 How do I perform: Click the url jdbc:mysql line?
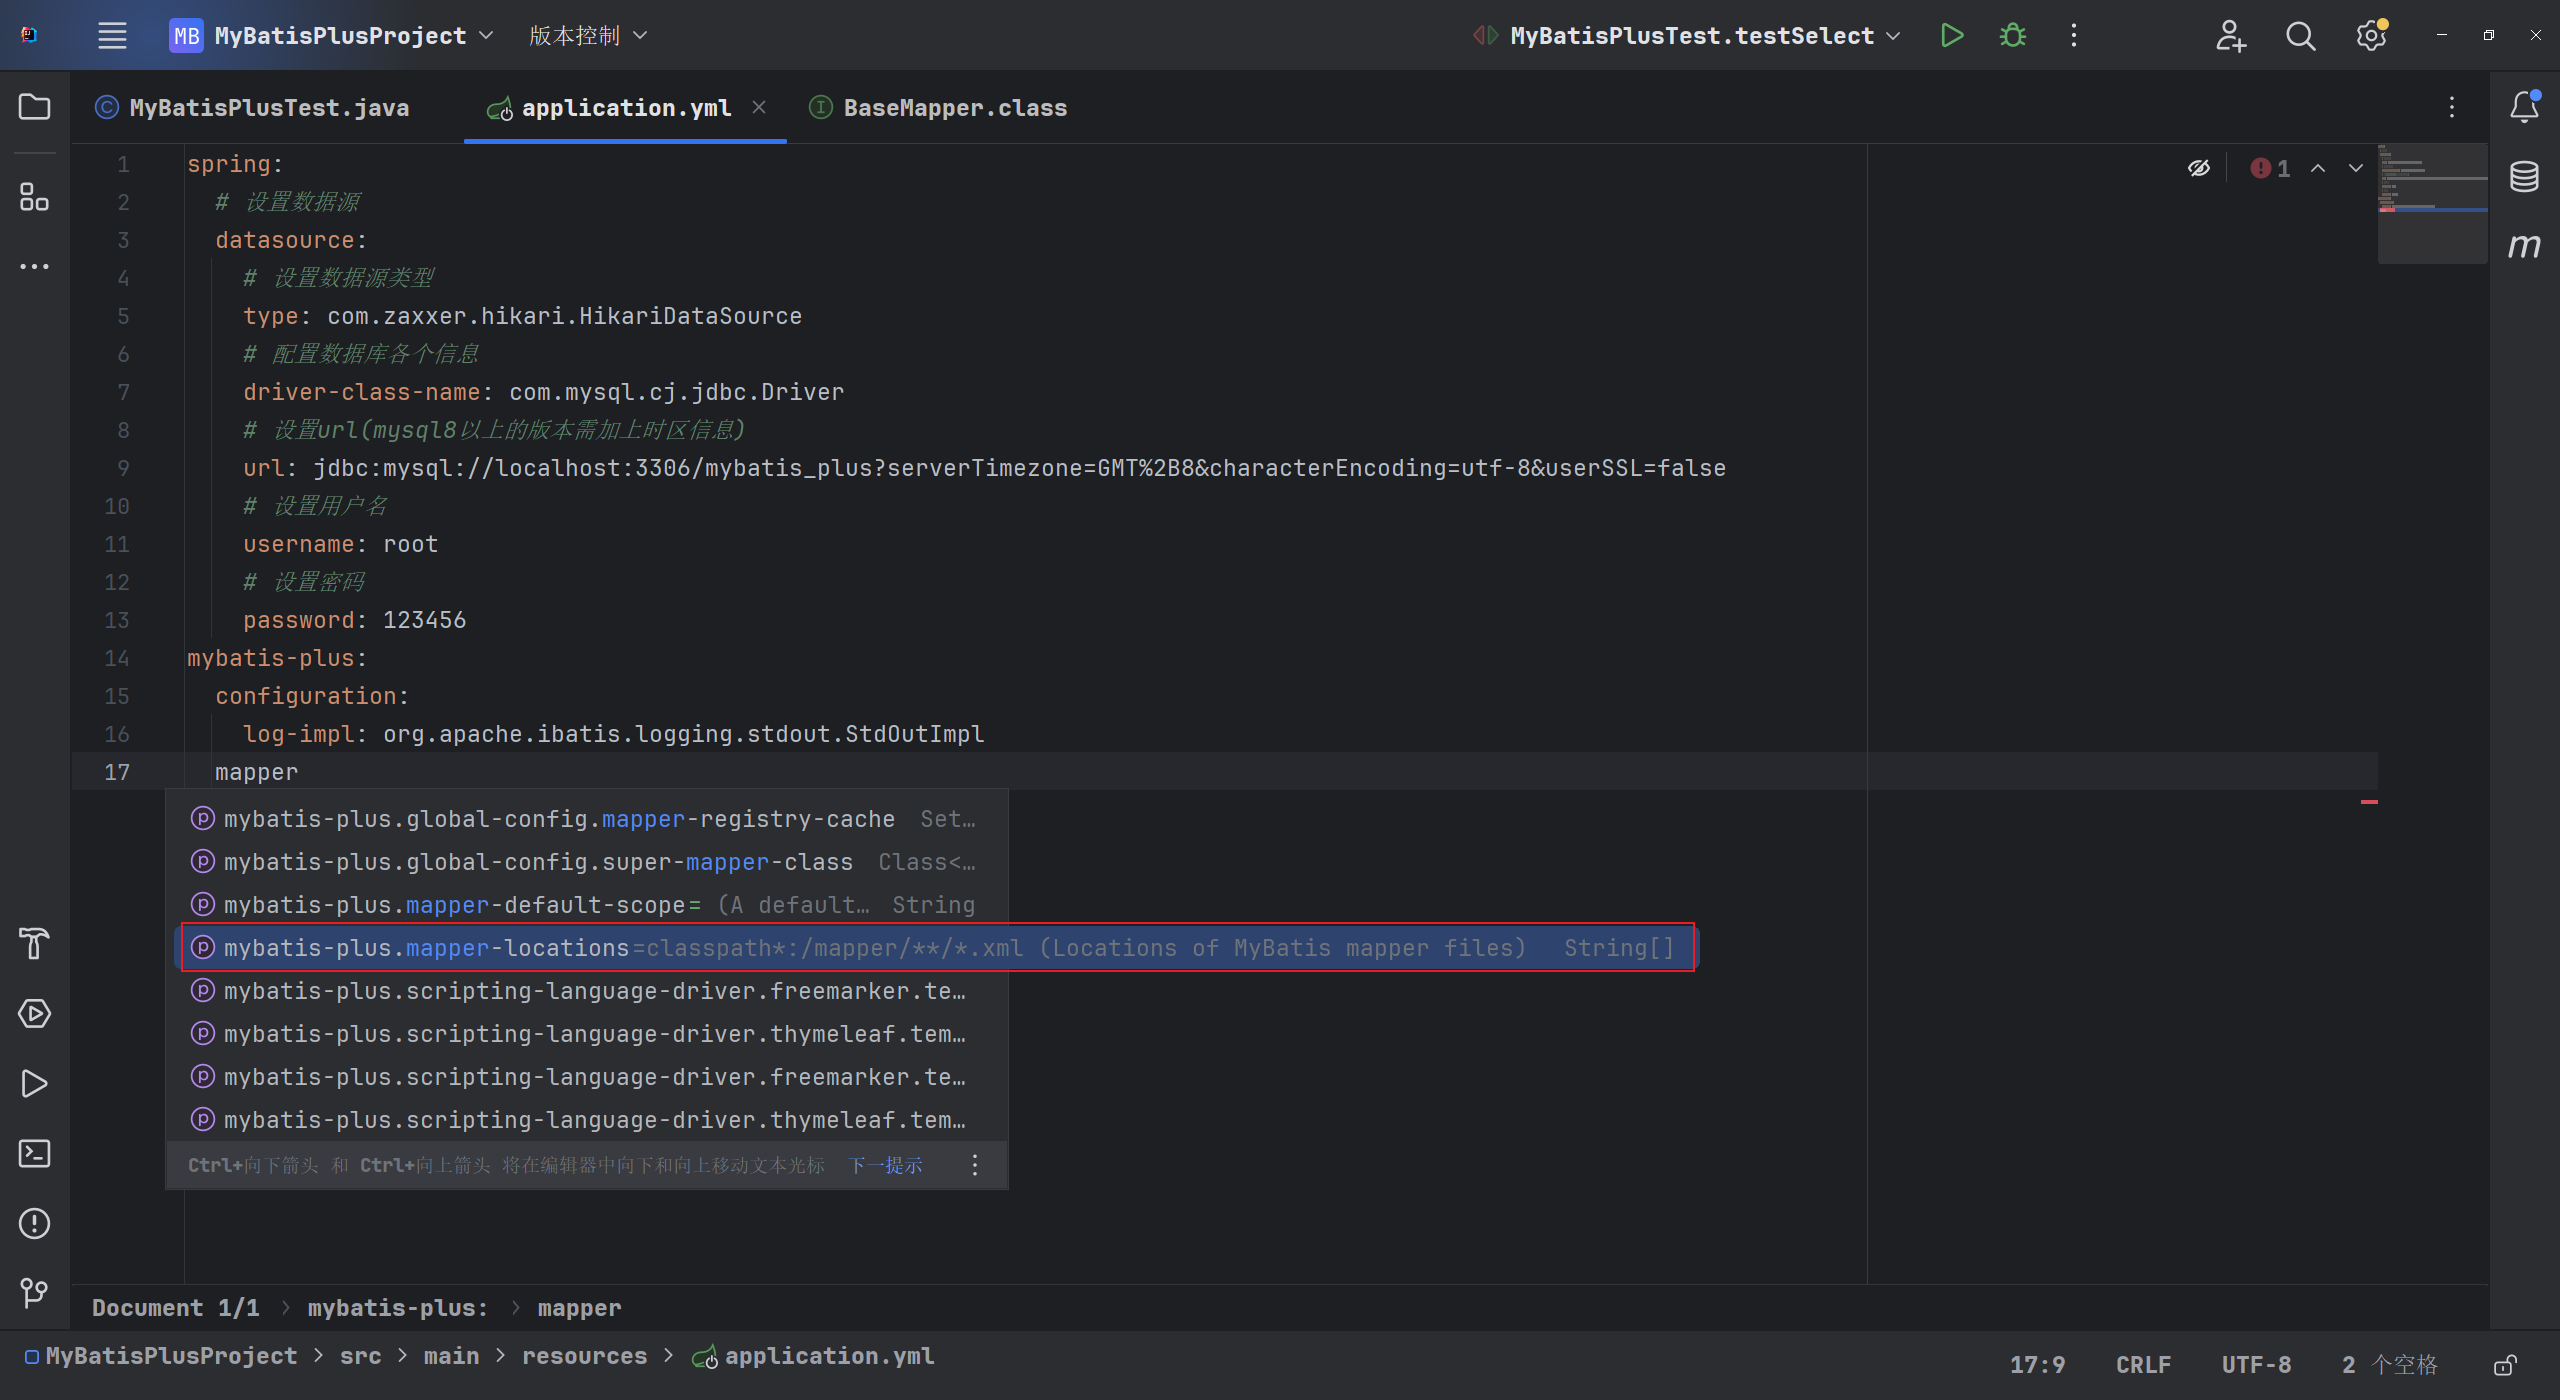click(x=984, y=468)
